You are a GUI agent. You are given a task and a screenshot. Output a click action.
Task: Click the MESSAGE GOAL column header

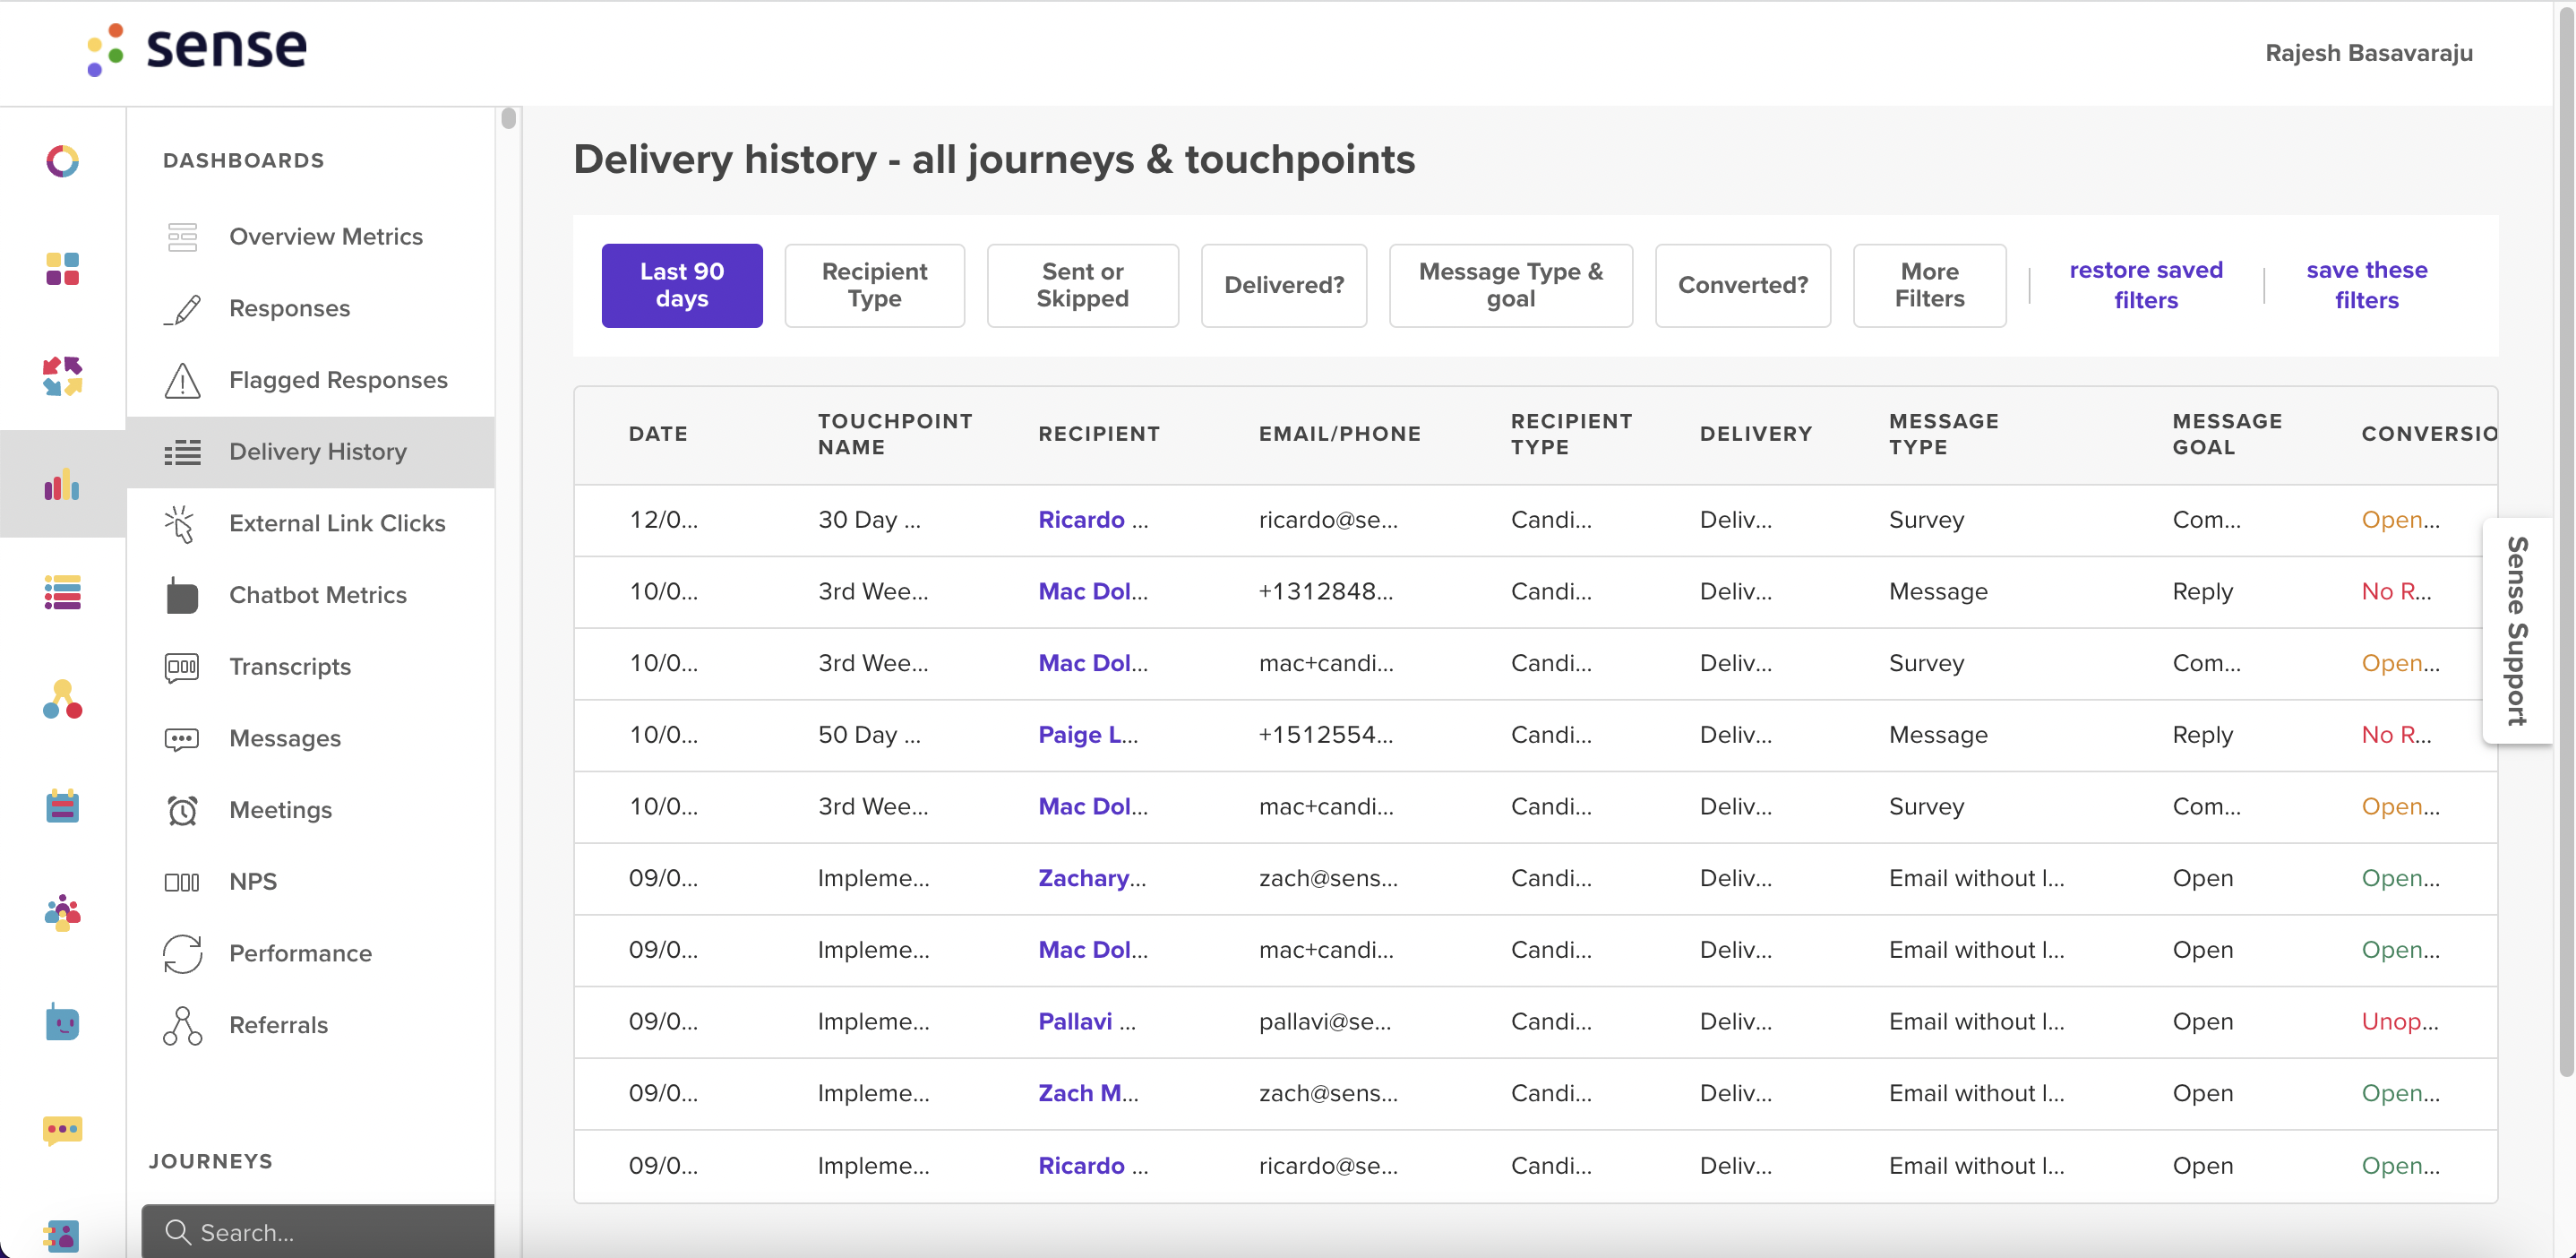[2227, 434]
